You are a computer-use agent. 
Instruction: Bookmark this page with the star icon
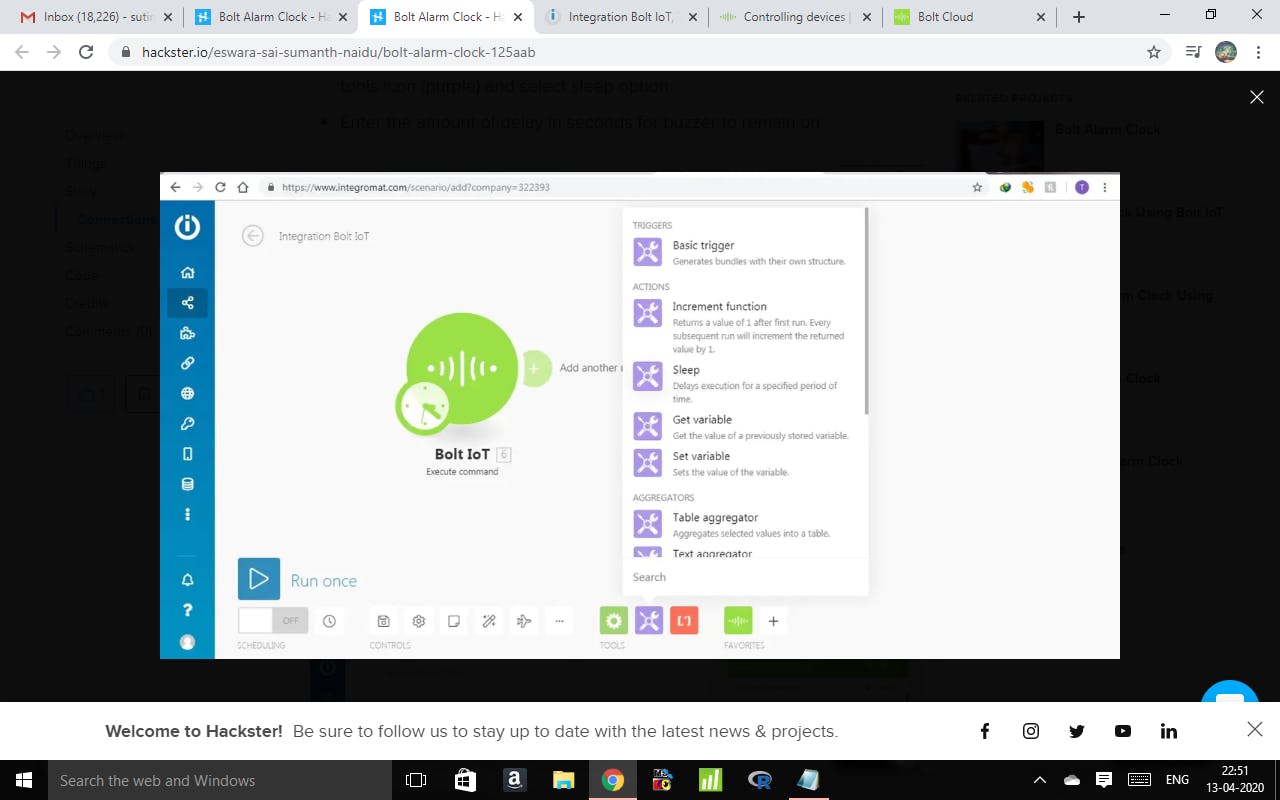click(1154, 52)
